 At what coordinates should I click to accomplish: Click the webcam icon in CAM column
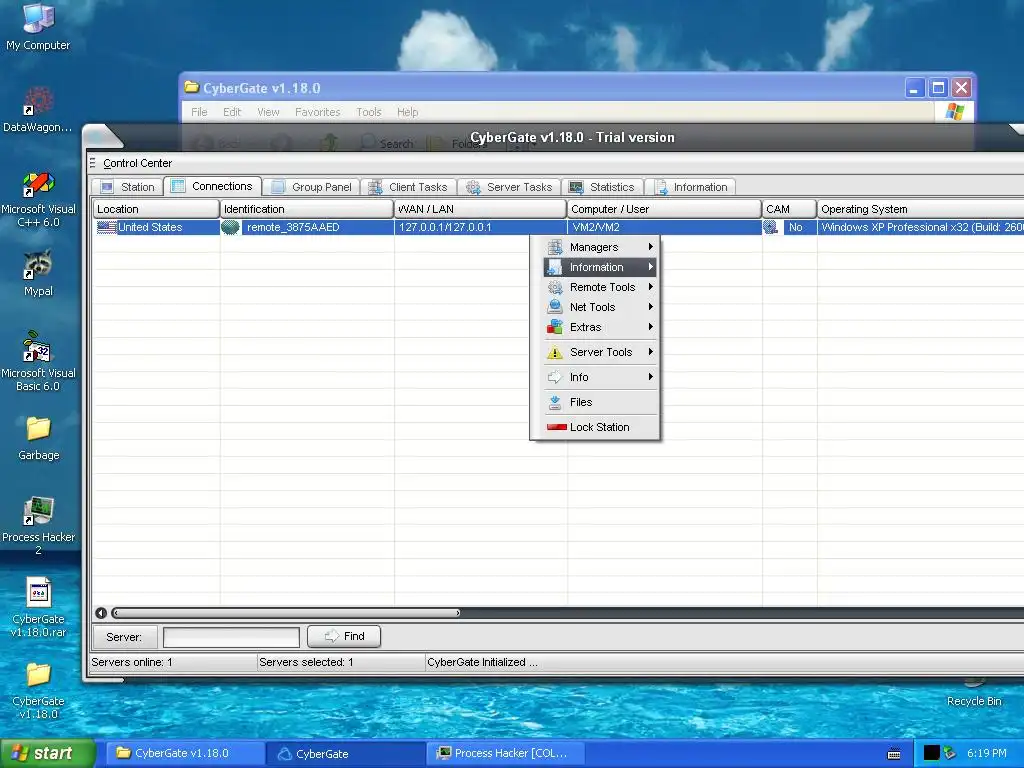pyautogui.click(x=771, y=227)
